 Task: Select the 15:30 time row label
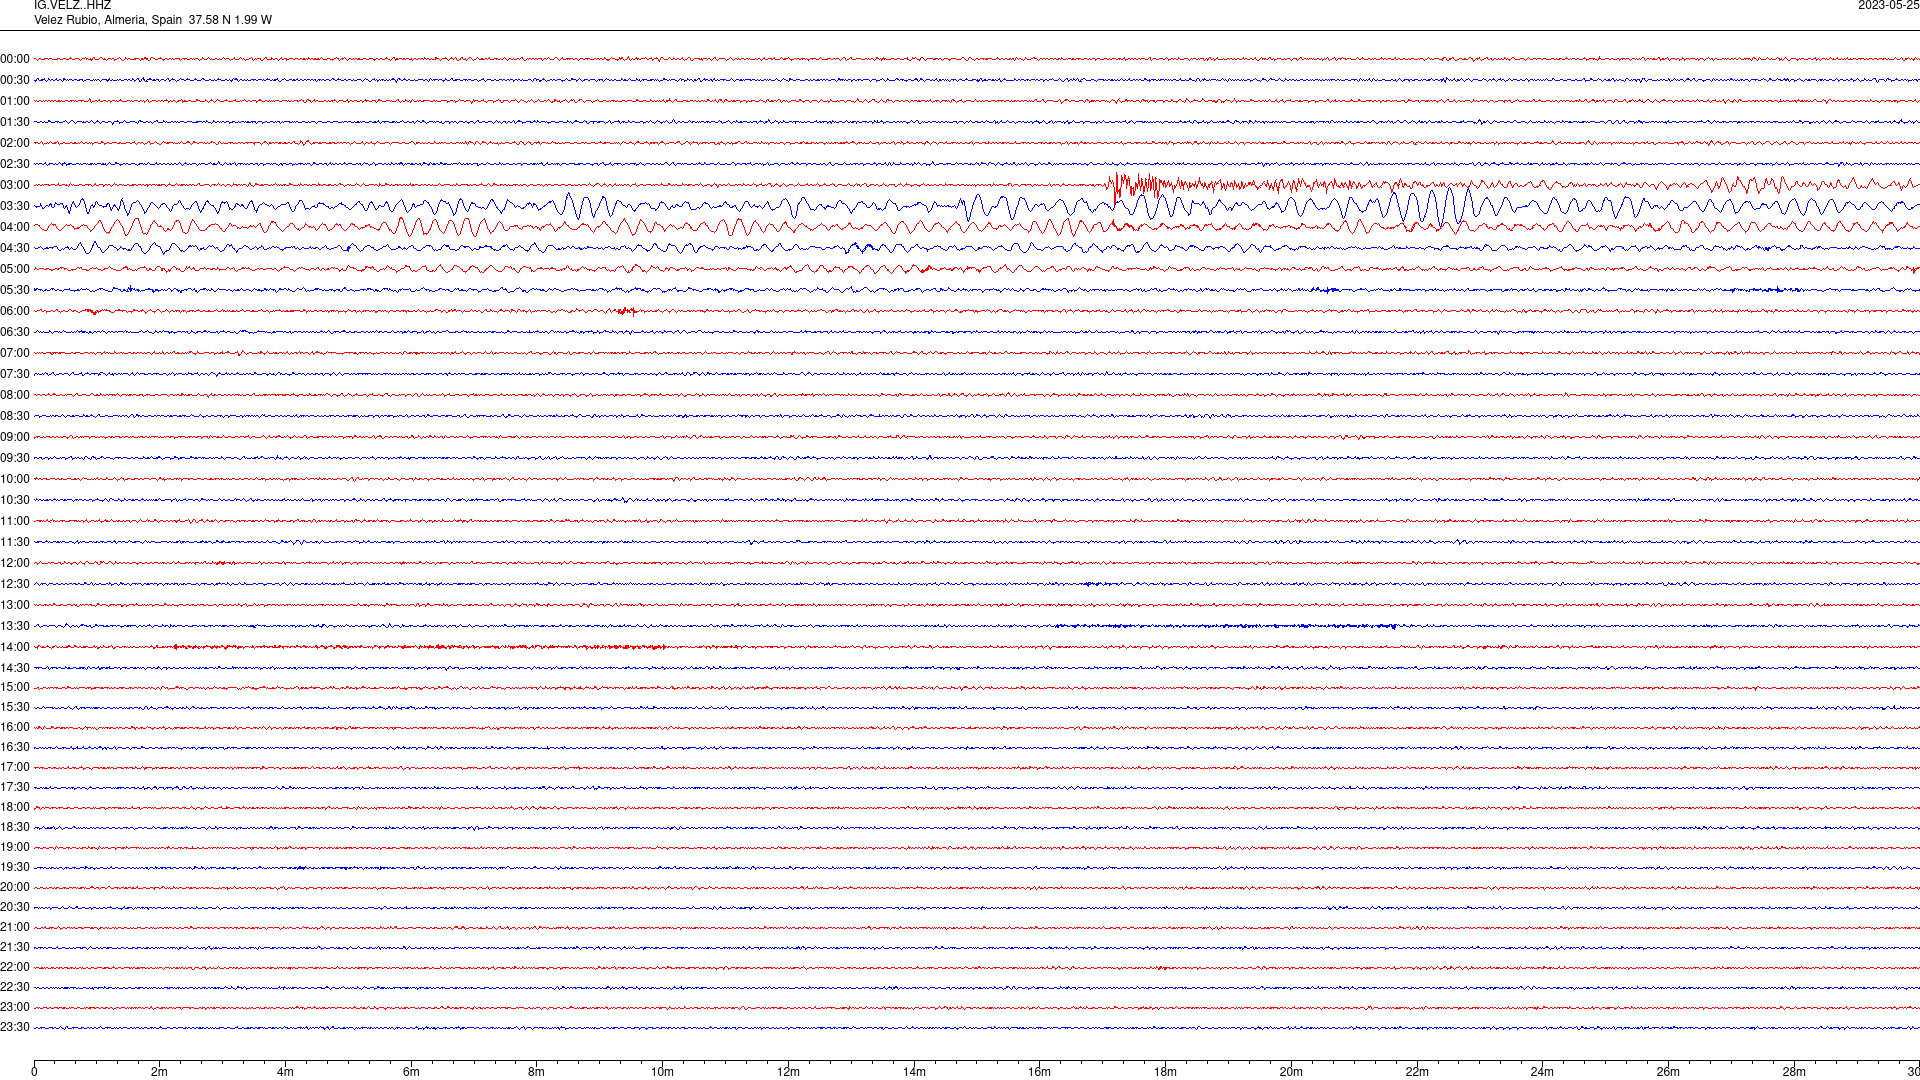15,707
